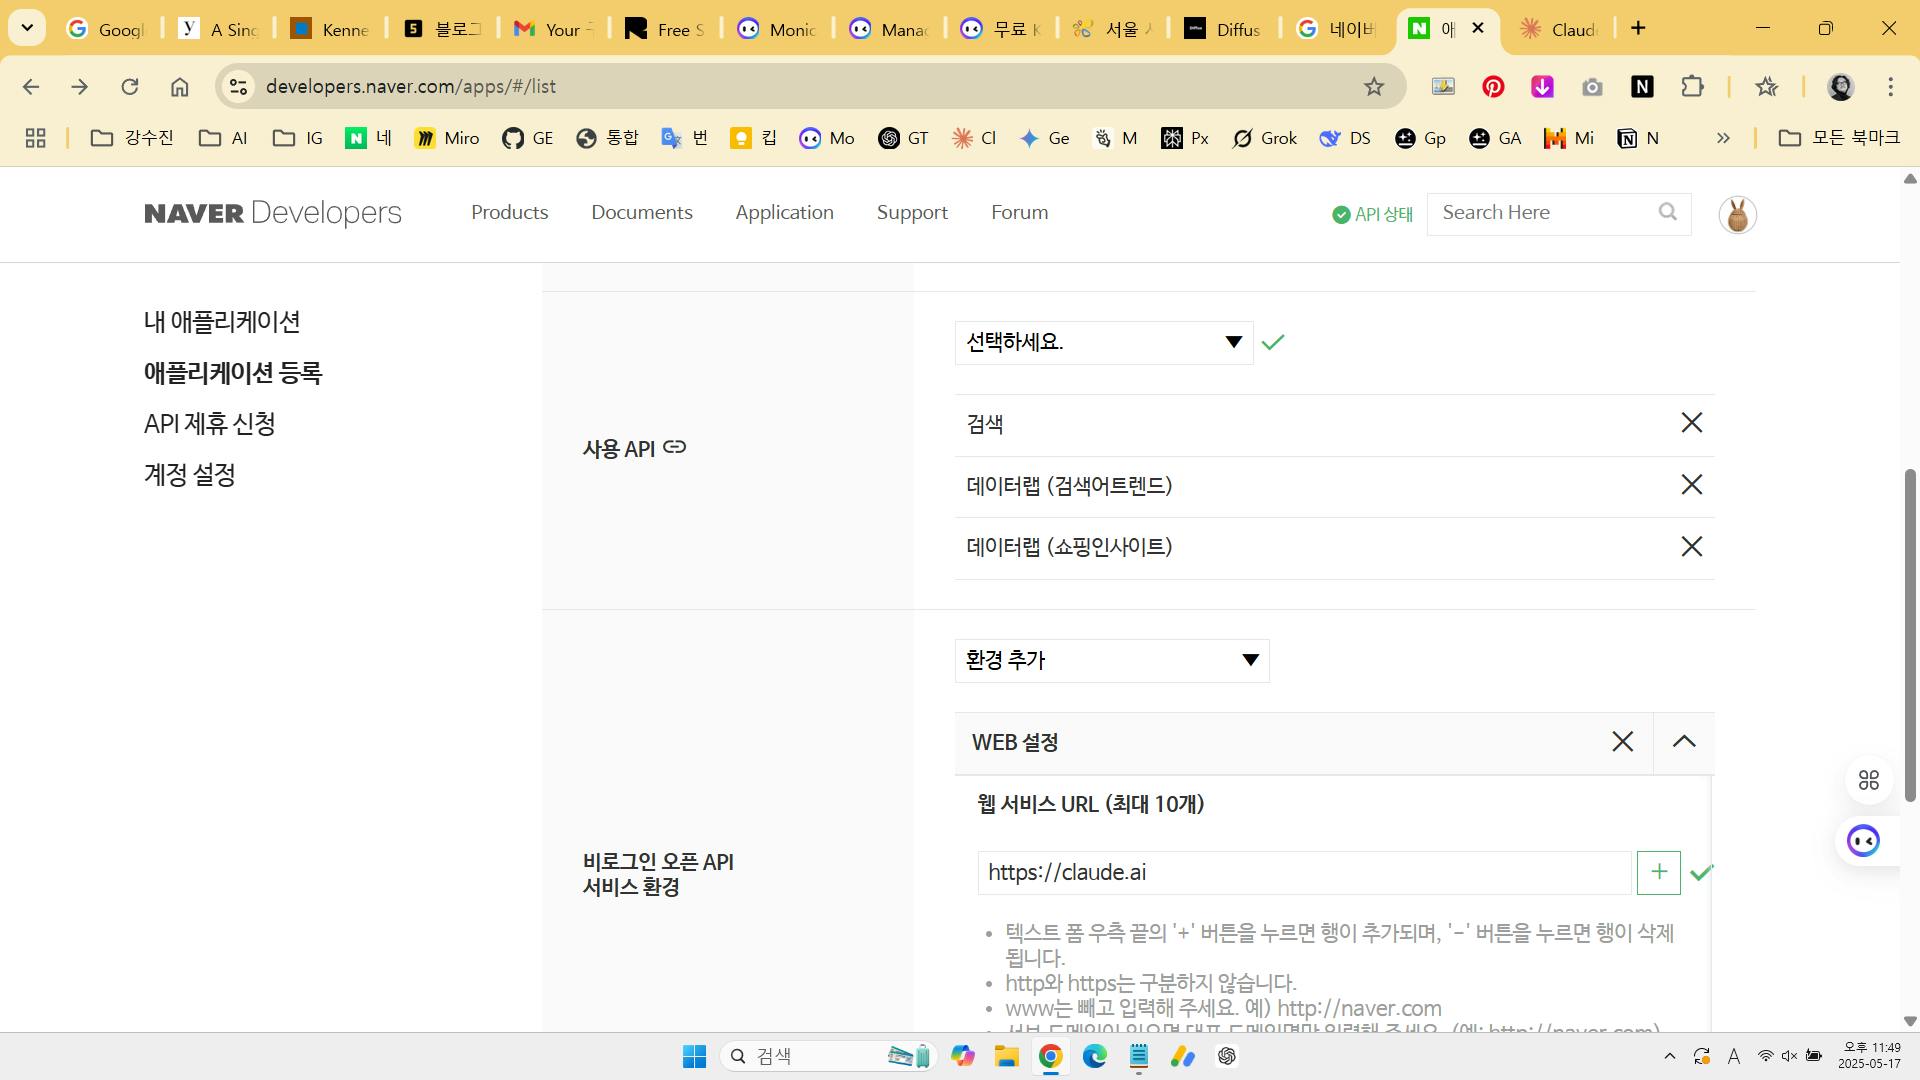Screen dimensions: 1920x1080
Task: Go to 내 애플리케이션 page
Action: pos(222,322)
